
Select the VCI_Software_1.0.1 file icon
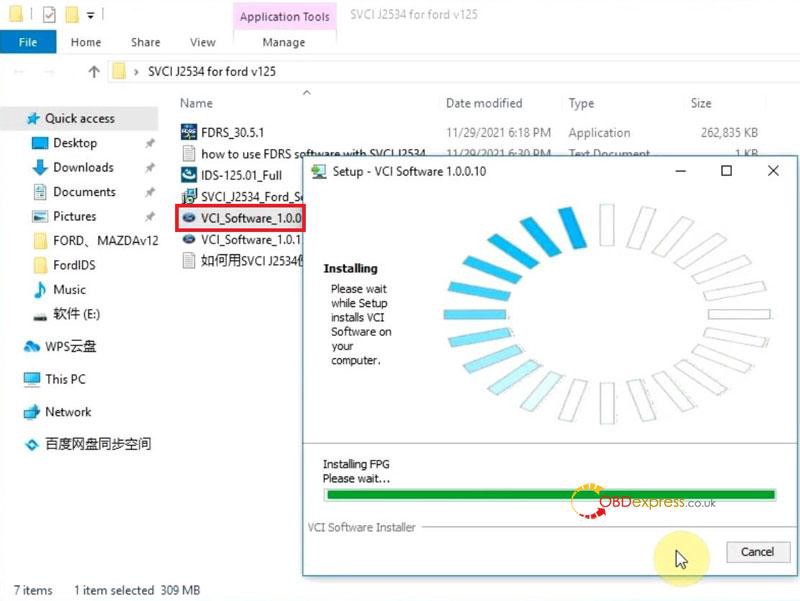coord(189,239)
